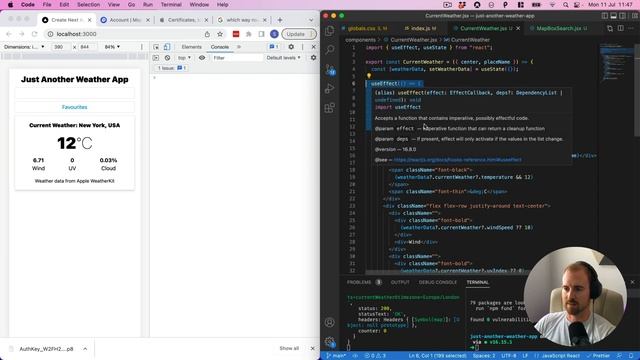Open the Apple menu

pyautogui.click(x=10, y=5)
